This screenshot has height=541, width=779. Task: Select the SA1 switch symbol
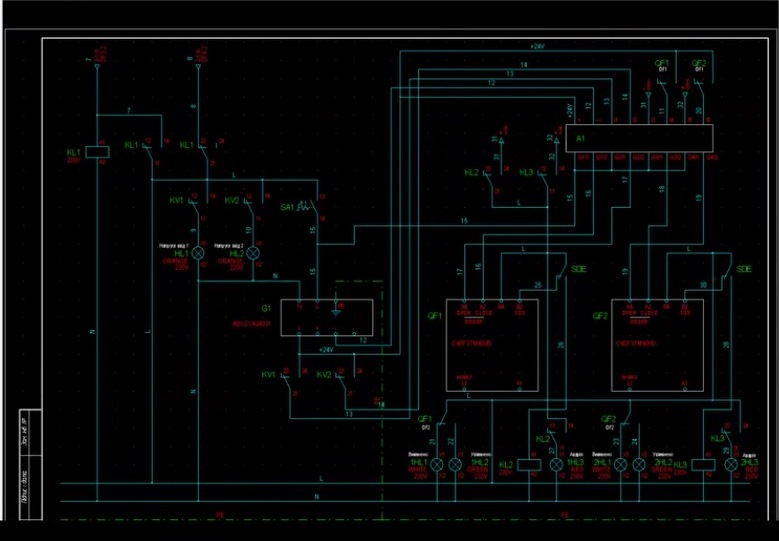(x=310, y=207)
